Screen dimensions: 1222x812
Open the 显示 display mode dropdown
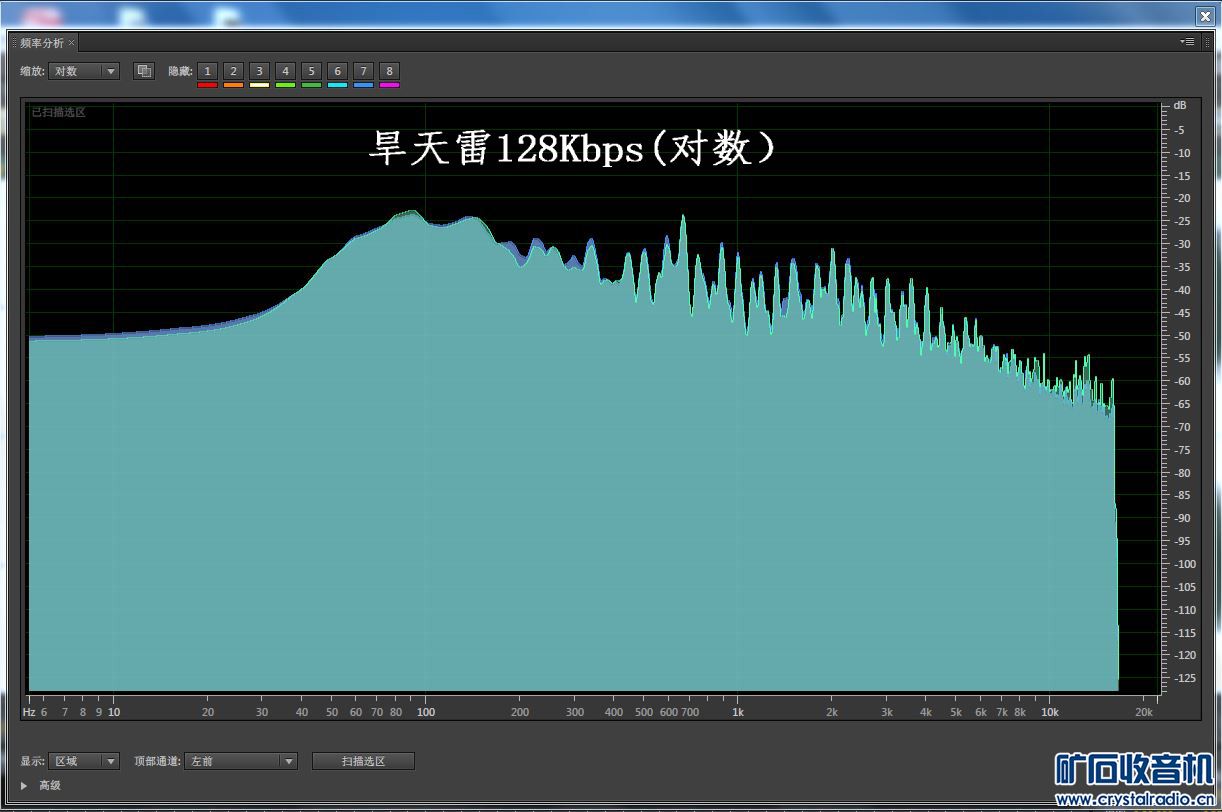(x=84, y=761)
